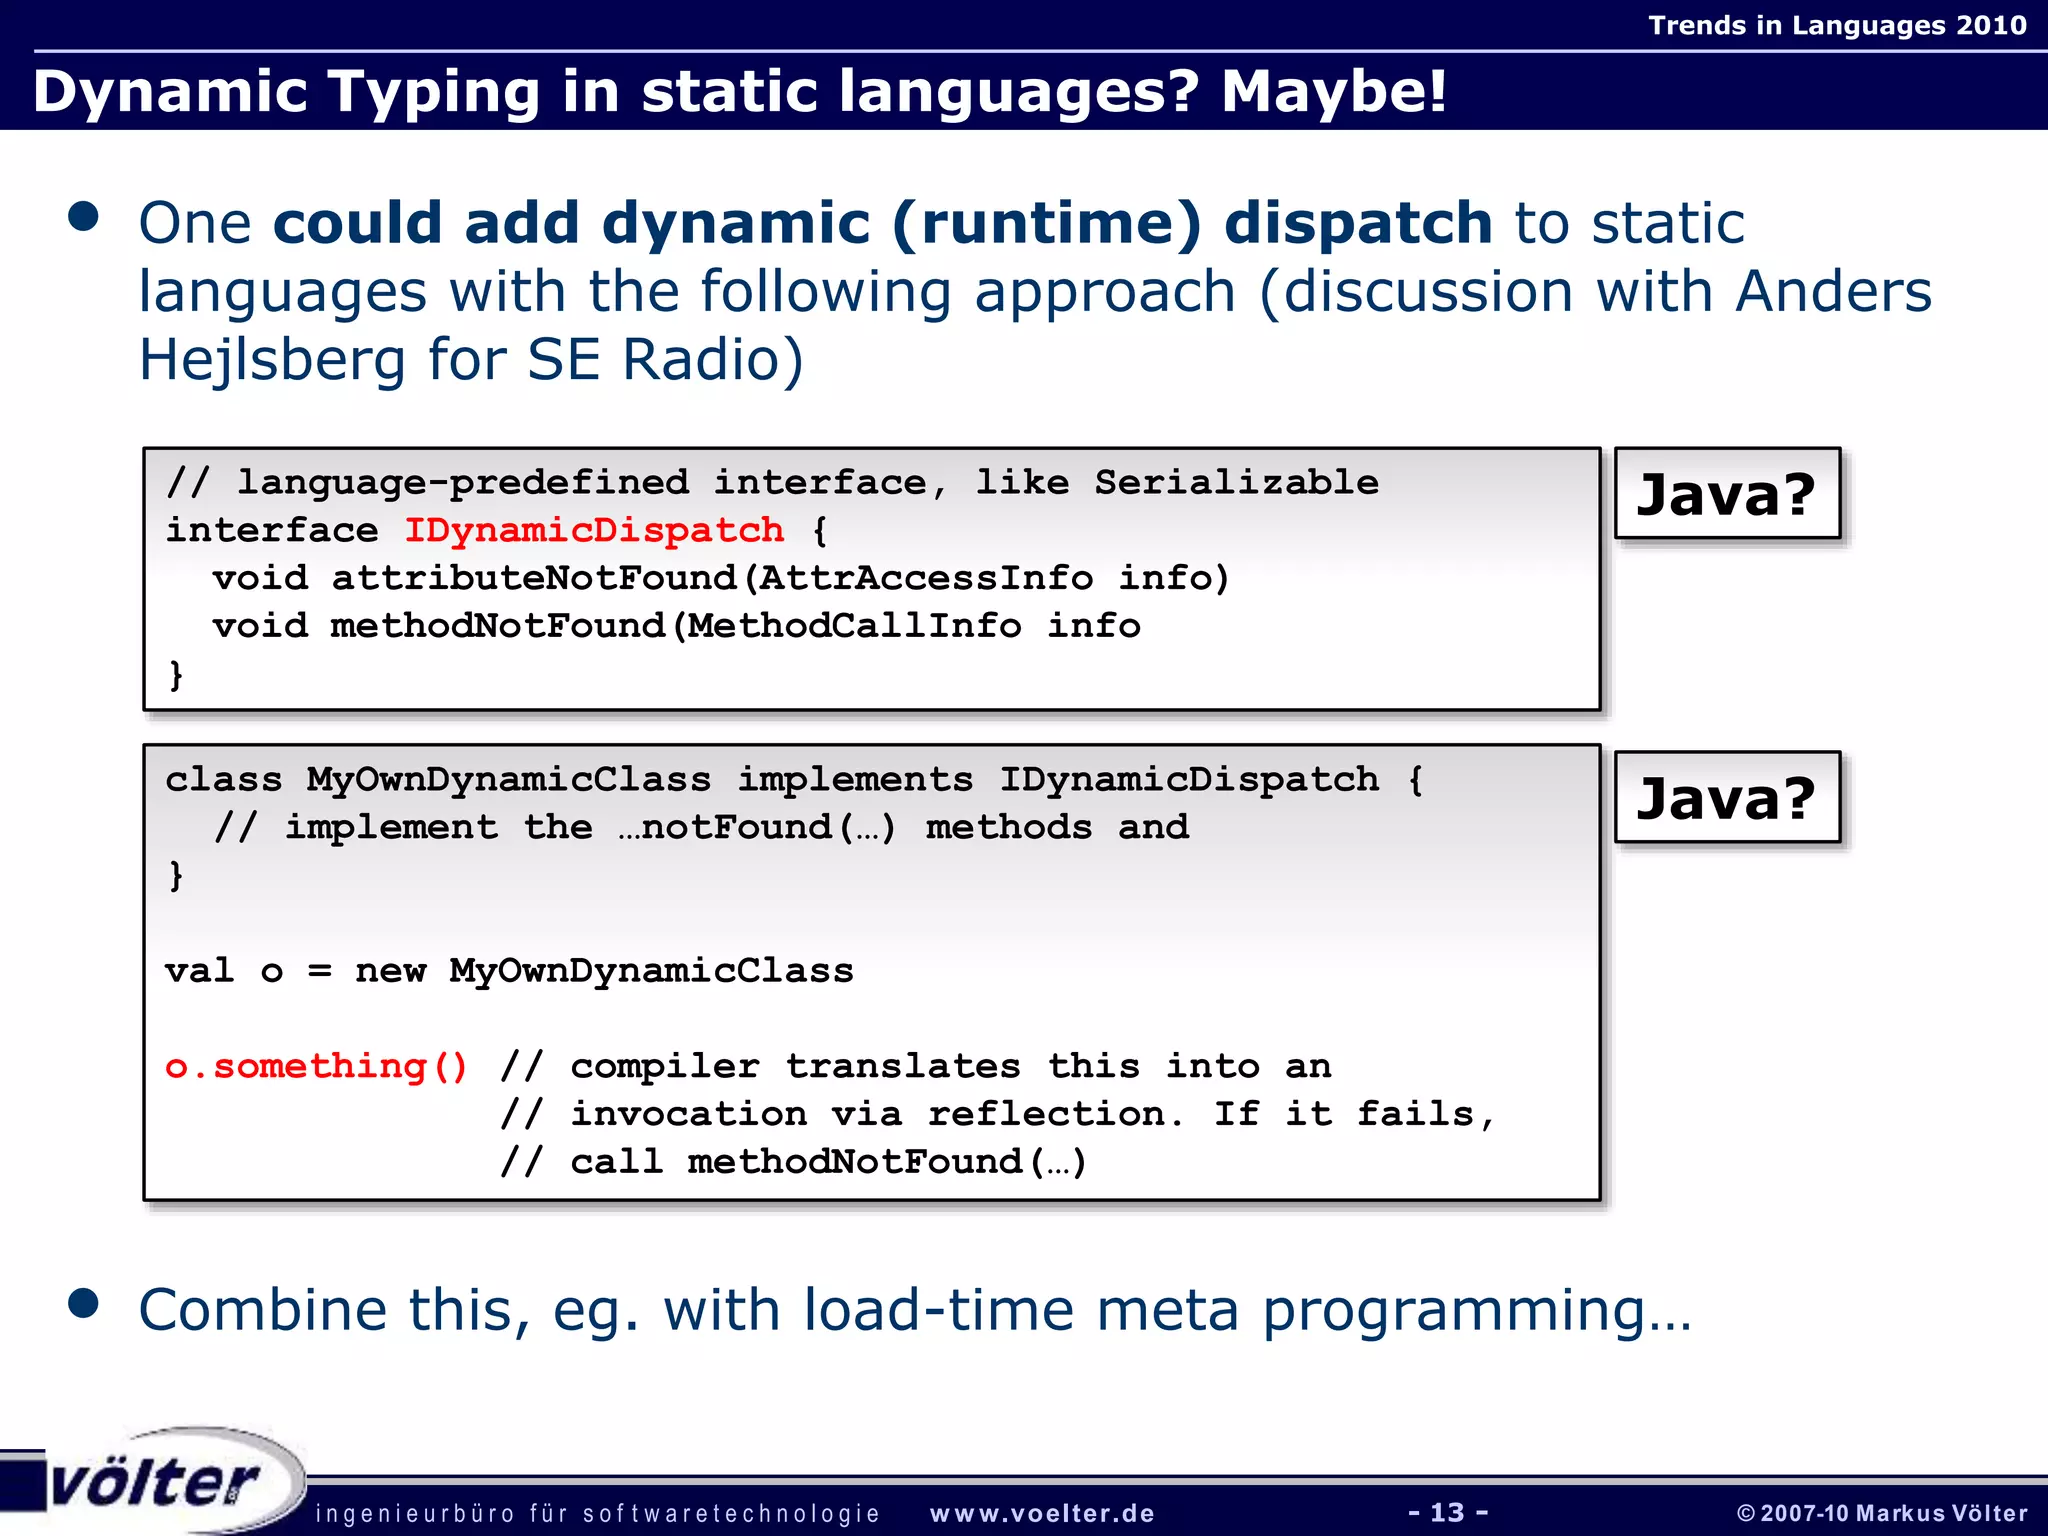Viewport: 2048px width, 1536px height.
Task: Click the red o.something() call text
Action: [316, 1066]
